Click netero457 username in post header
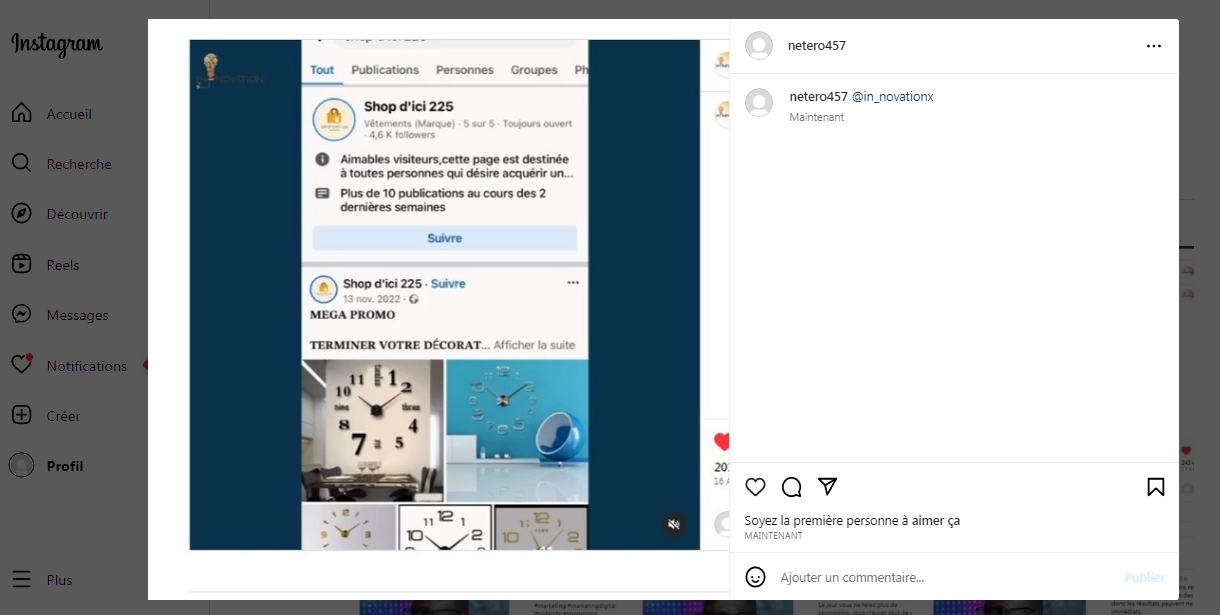 [x=817, y=46]
